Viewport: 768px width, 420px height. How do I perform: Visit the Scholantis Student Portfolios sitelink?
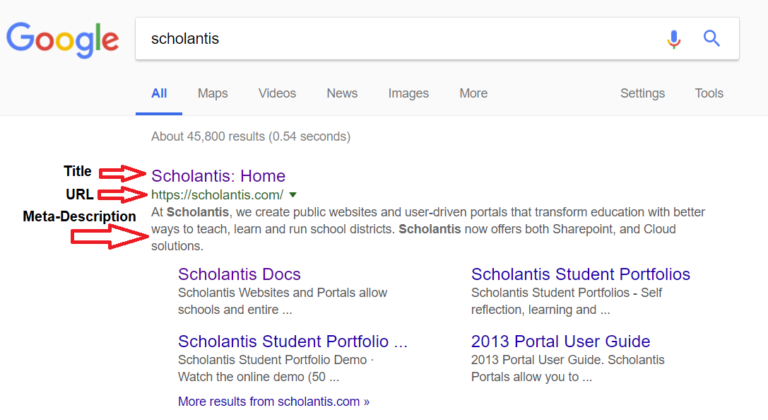pyautogui.click(x=580, y=274)
